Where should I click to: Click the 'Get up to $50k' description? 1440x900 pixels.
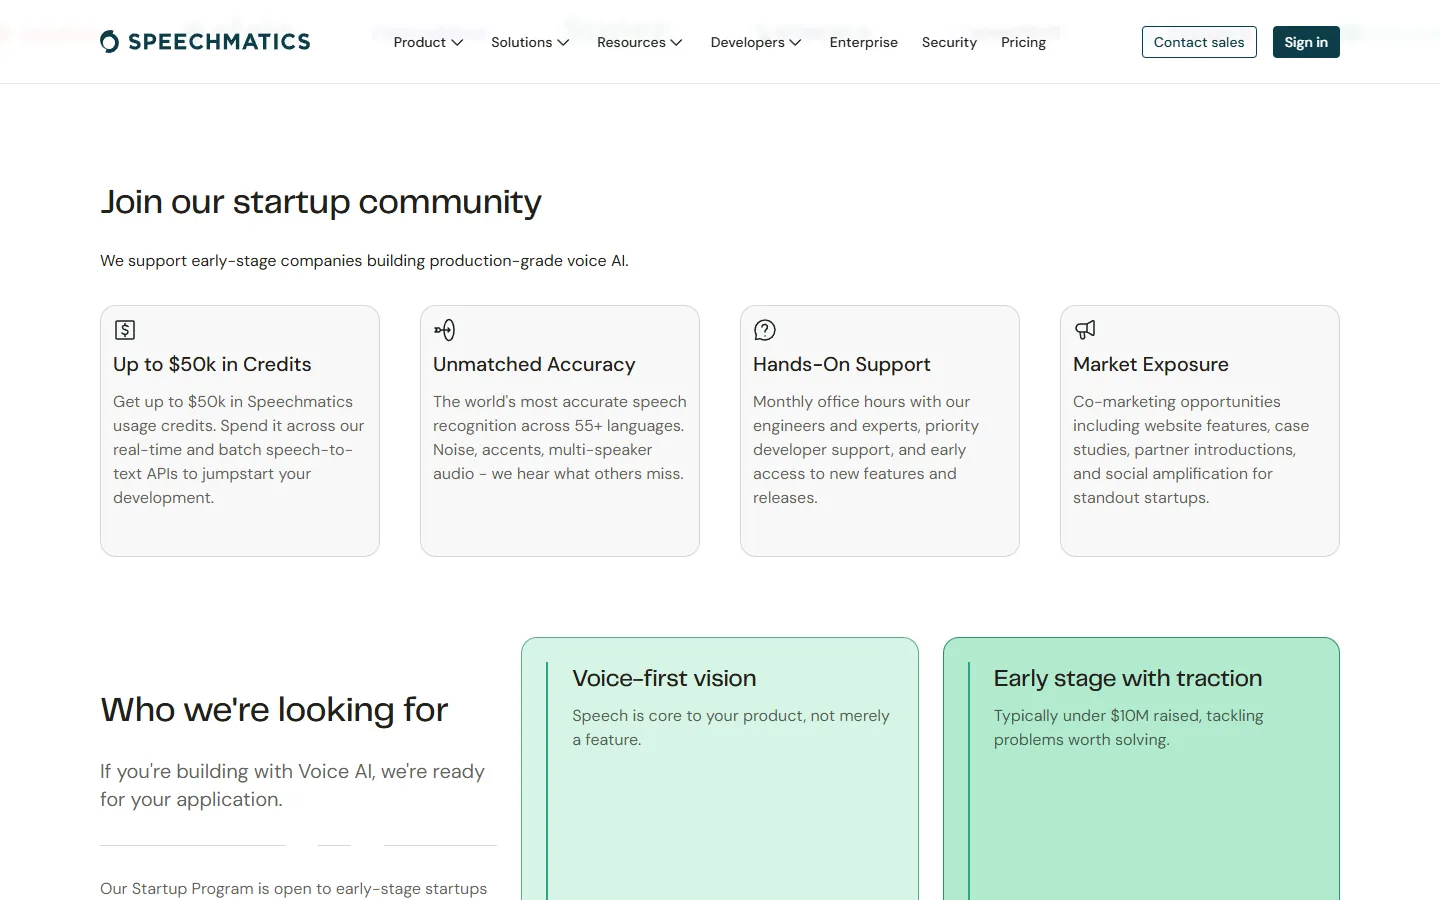(239, 450)
